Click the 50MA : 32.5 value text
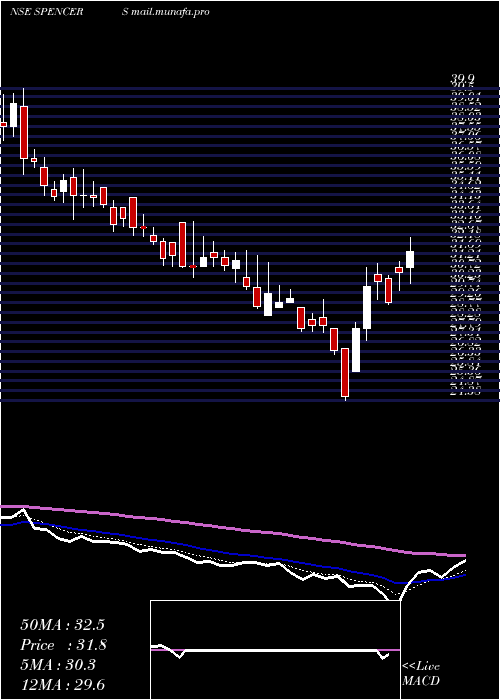This screenshot has height=700, width=500. 62,625
